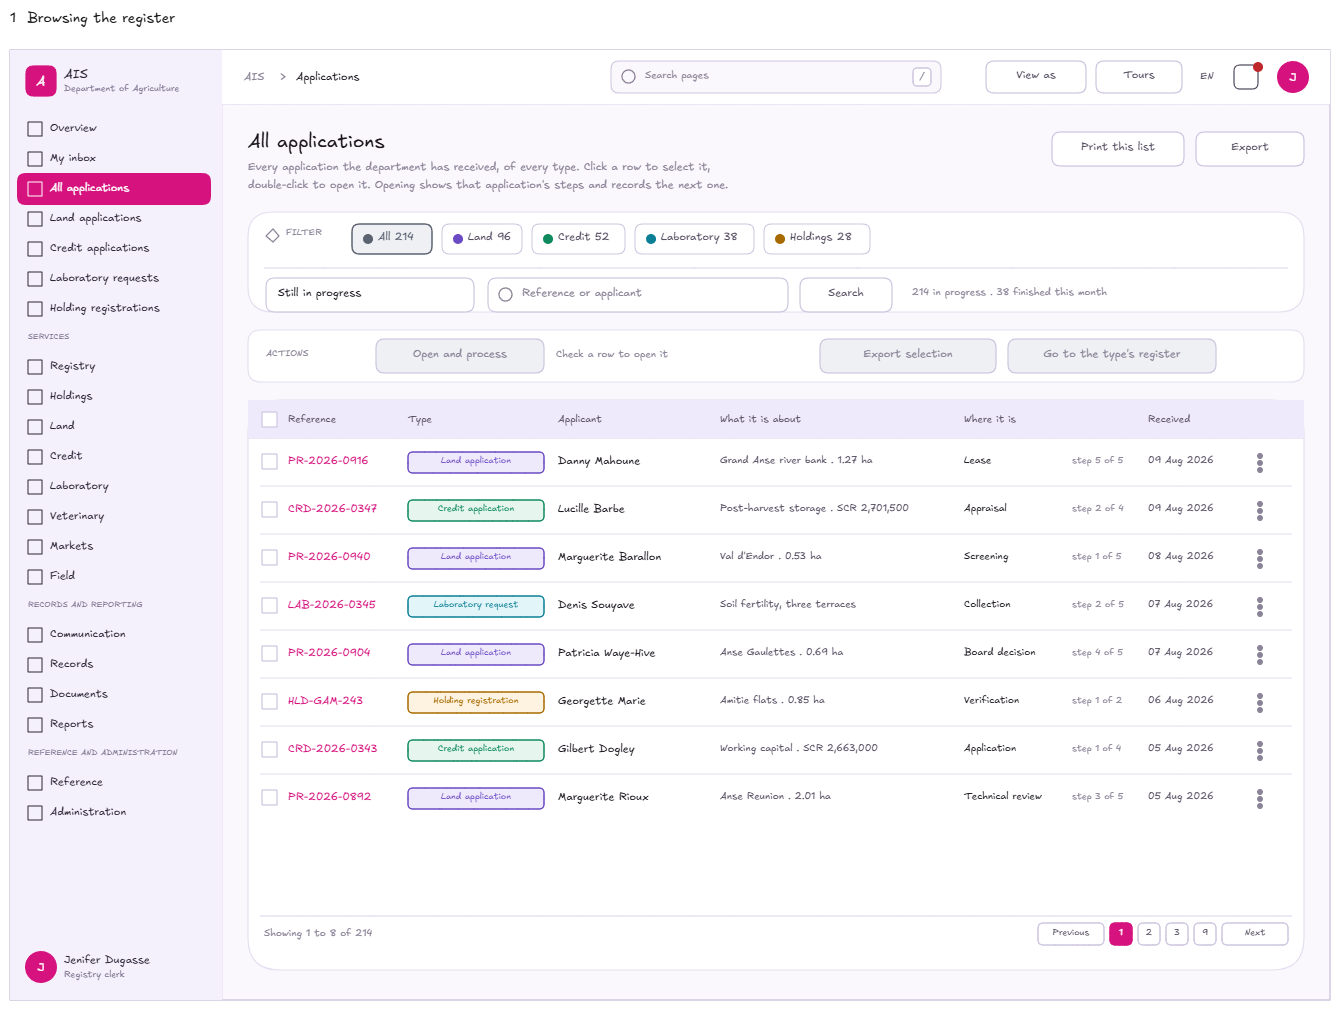Screen dimensions: 1340x1010
Task: Select checkbox for Gilbert Dogley's application
Action: pyautogui.click(x=269, y=749)
